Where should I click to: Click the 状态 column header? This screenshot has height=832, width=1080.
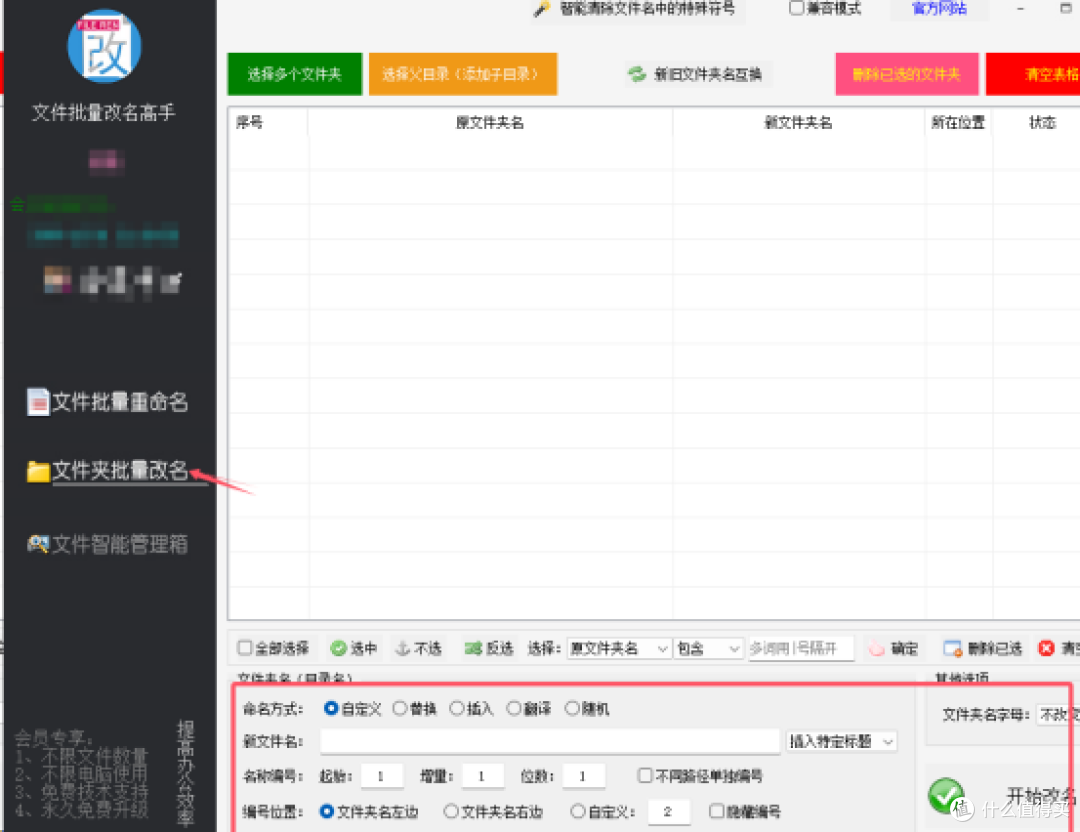pos(1042,123)
